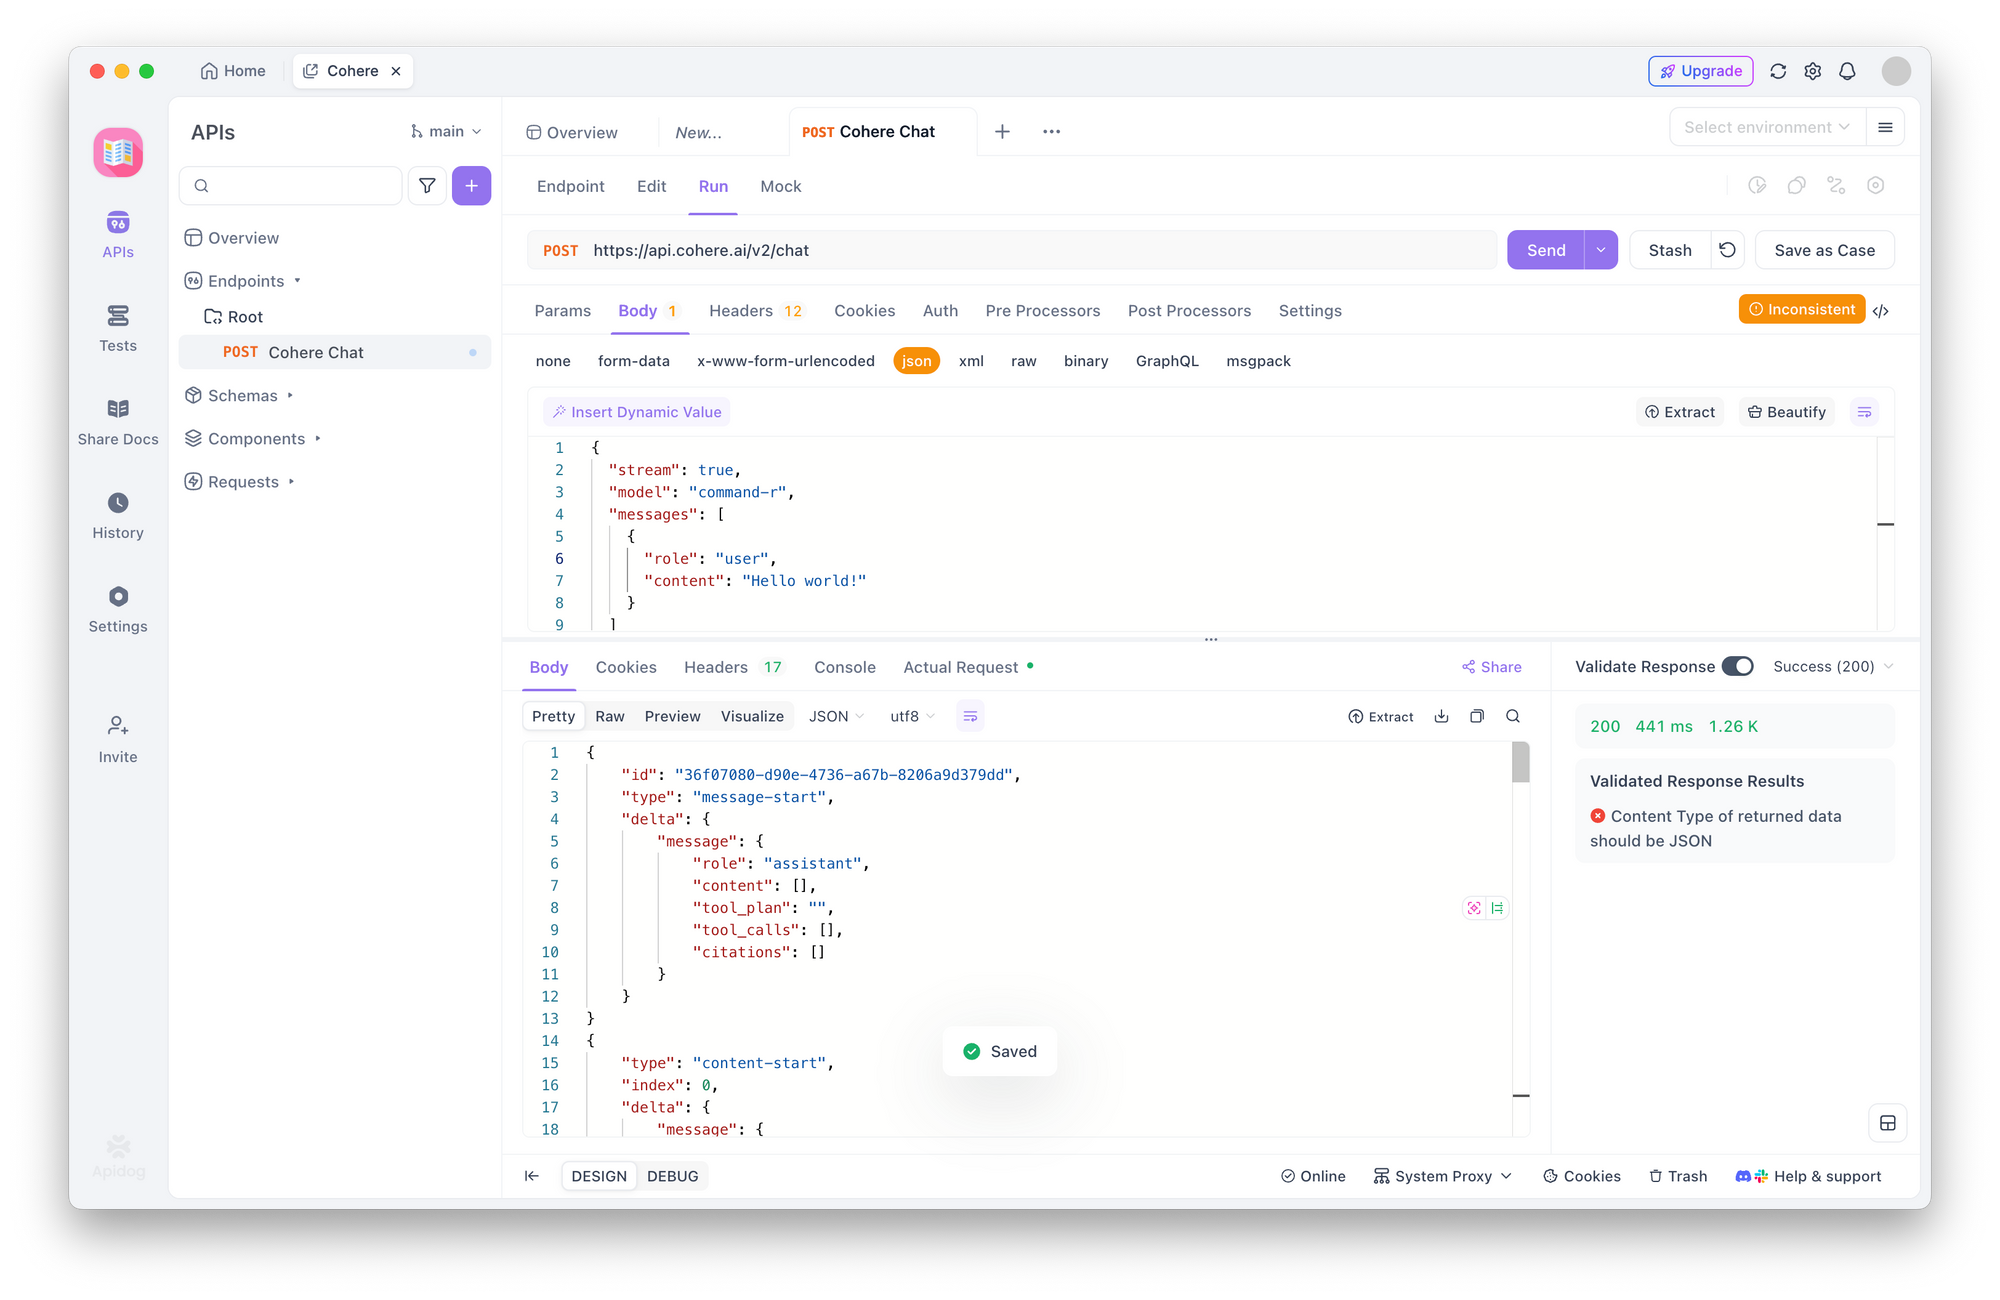2000x1300 pixels.
Task: Open the Actual Request tab
Action: tap(967, 667)
